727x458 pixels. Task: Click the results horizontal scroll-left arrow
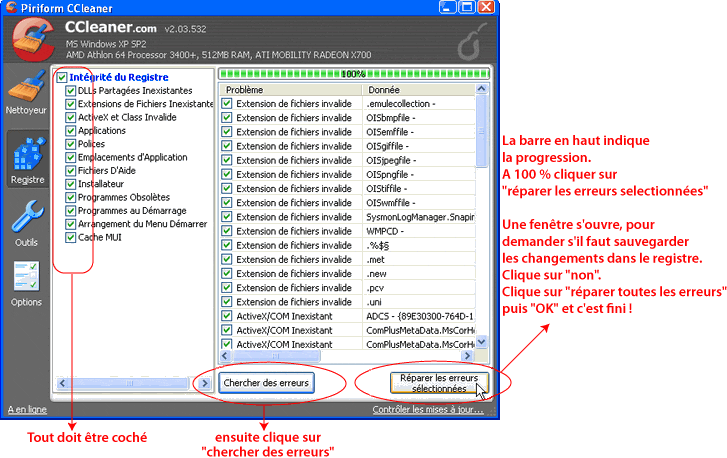click(x=225, y=356)
